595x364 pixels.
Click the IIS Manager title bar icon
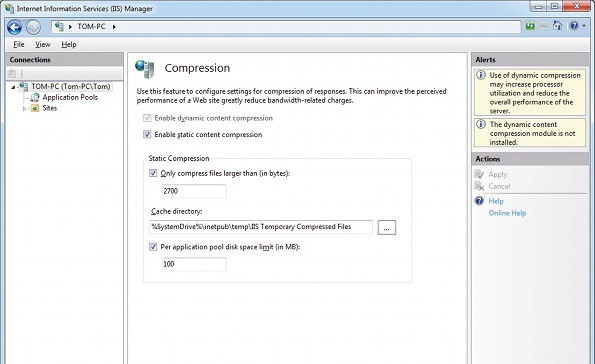(9, 8)
